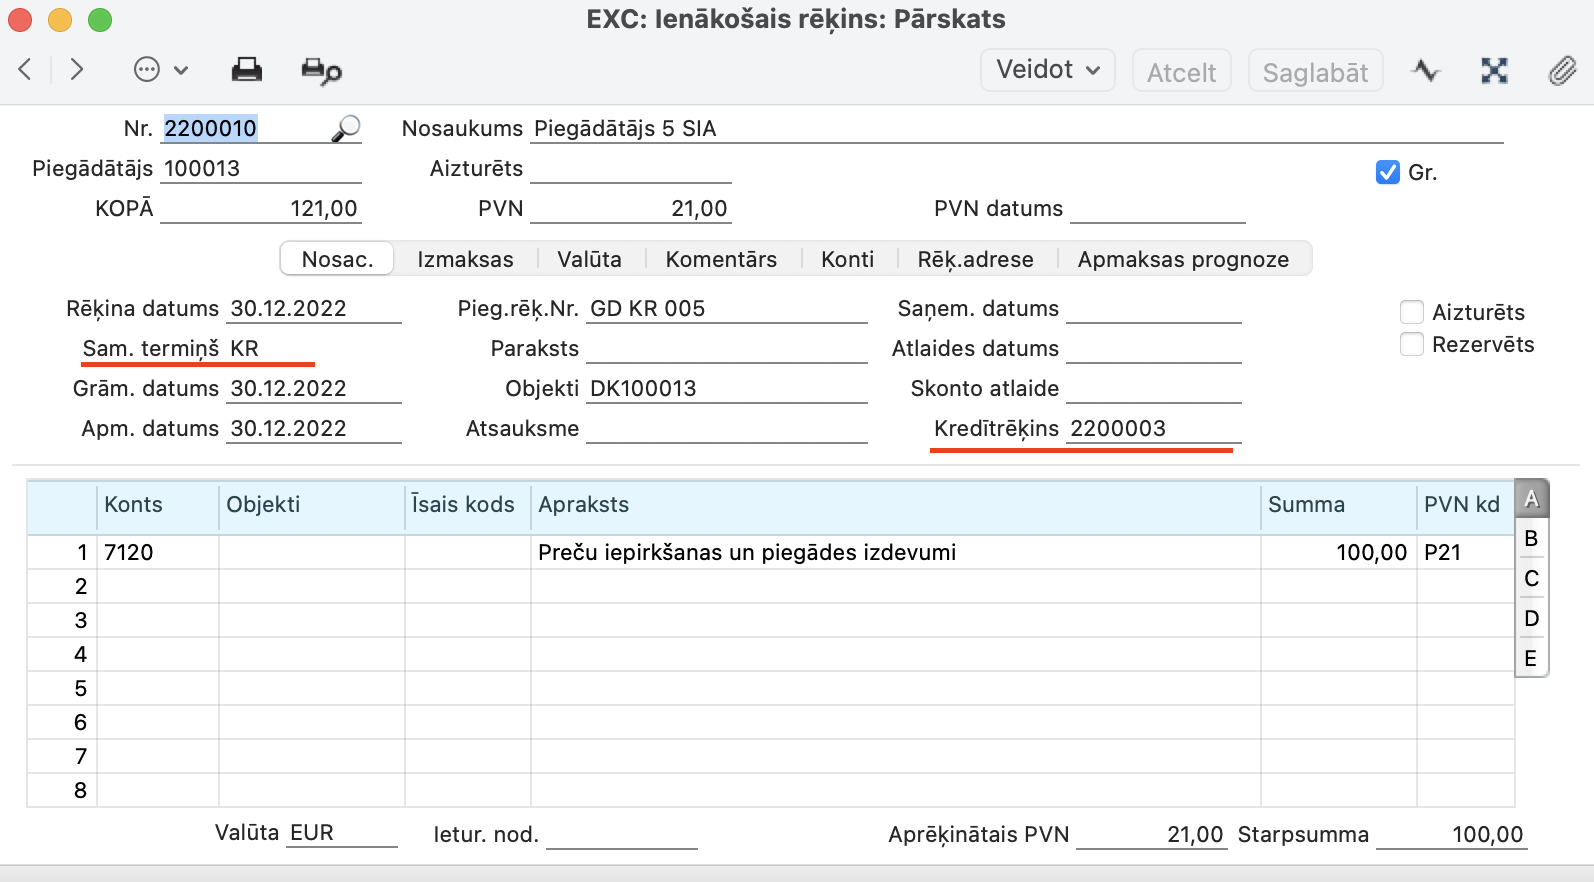Open the workflow overview icon

coord(1494,71)
